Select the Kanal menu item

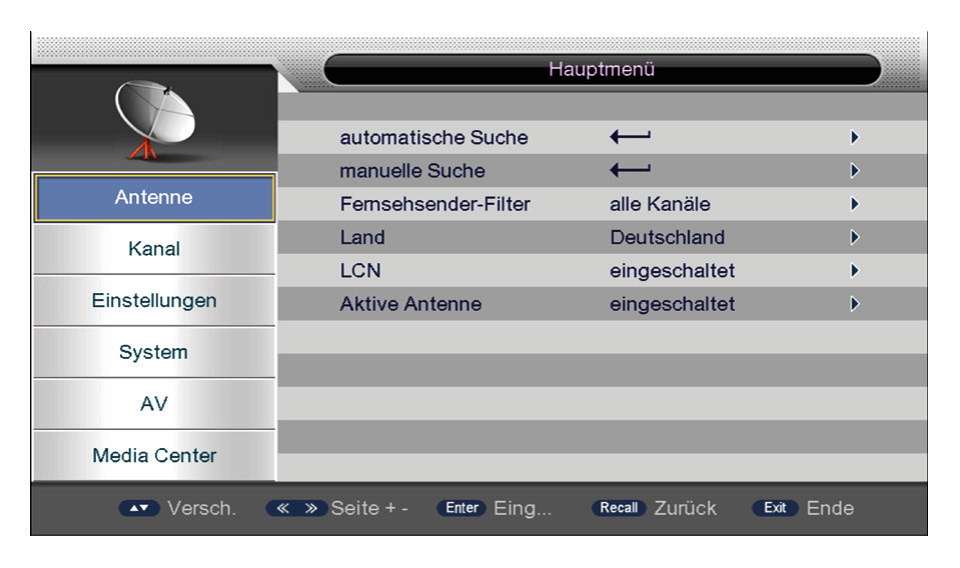154,249
